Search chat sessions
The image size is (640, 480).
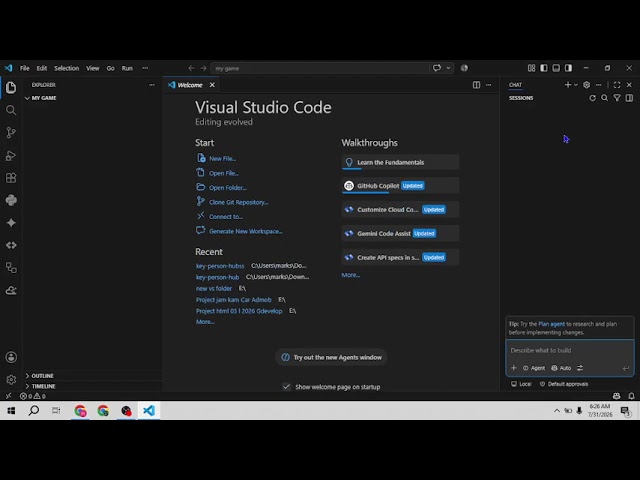(604, 98)
